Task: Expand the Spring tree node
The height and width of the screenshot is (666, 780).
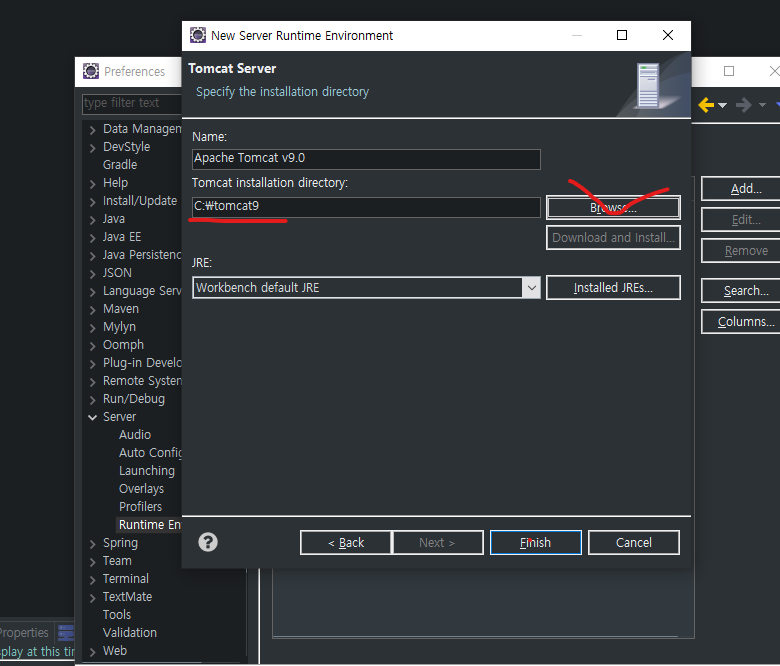Action: click(93, 544)
